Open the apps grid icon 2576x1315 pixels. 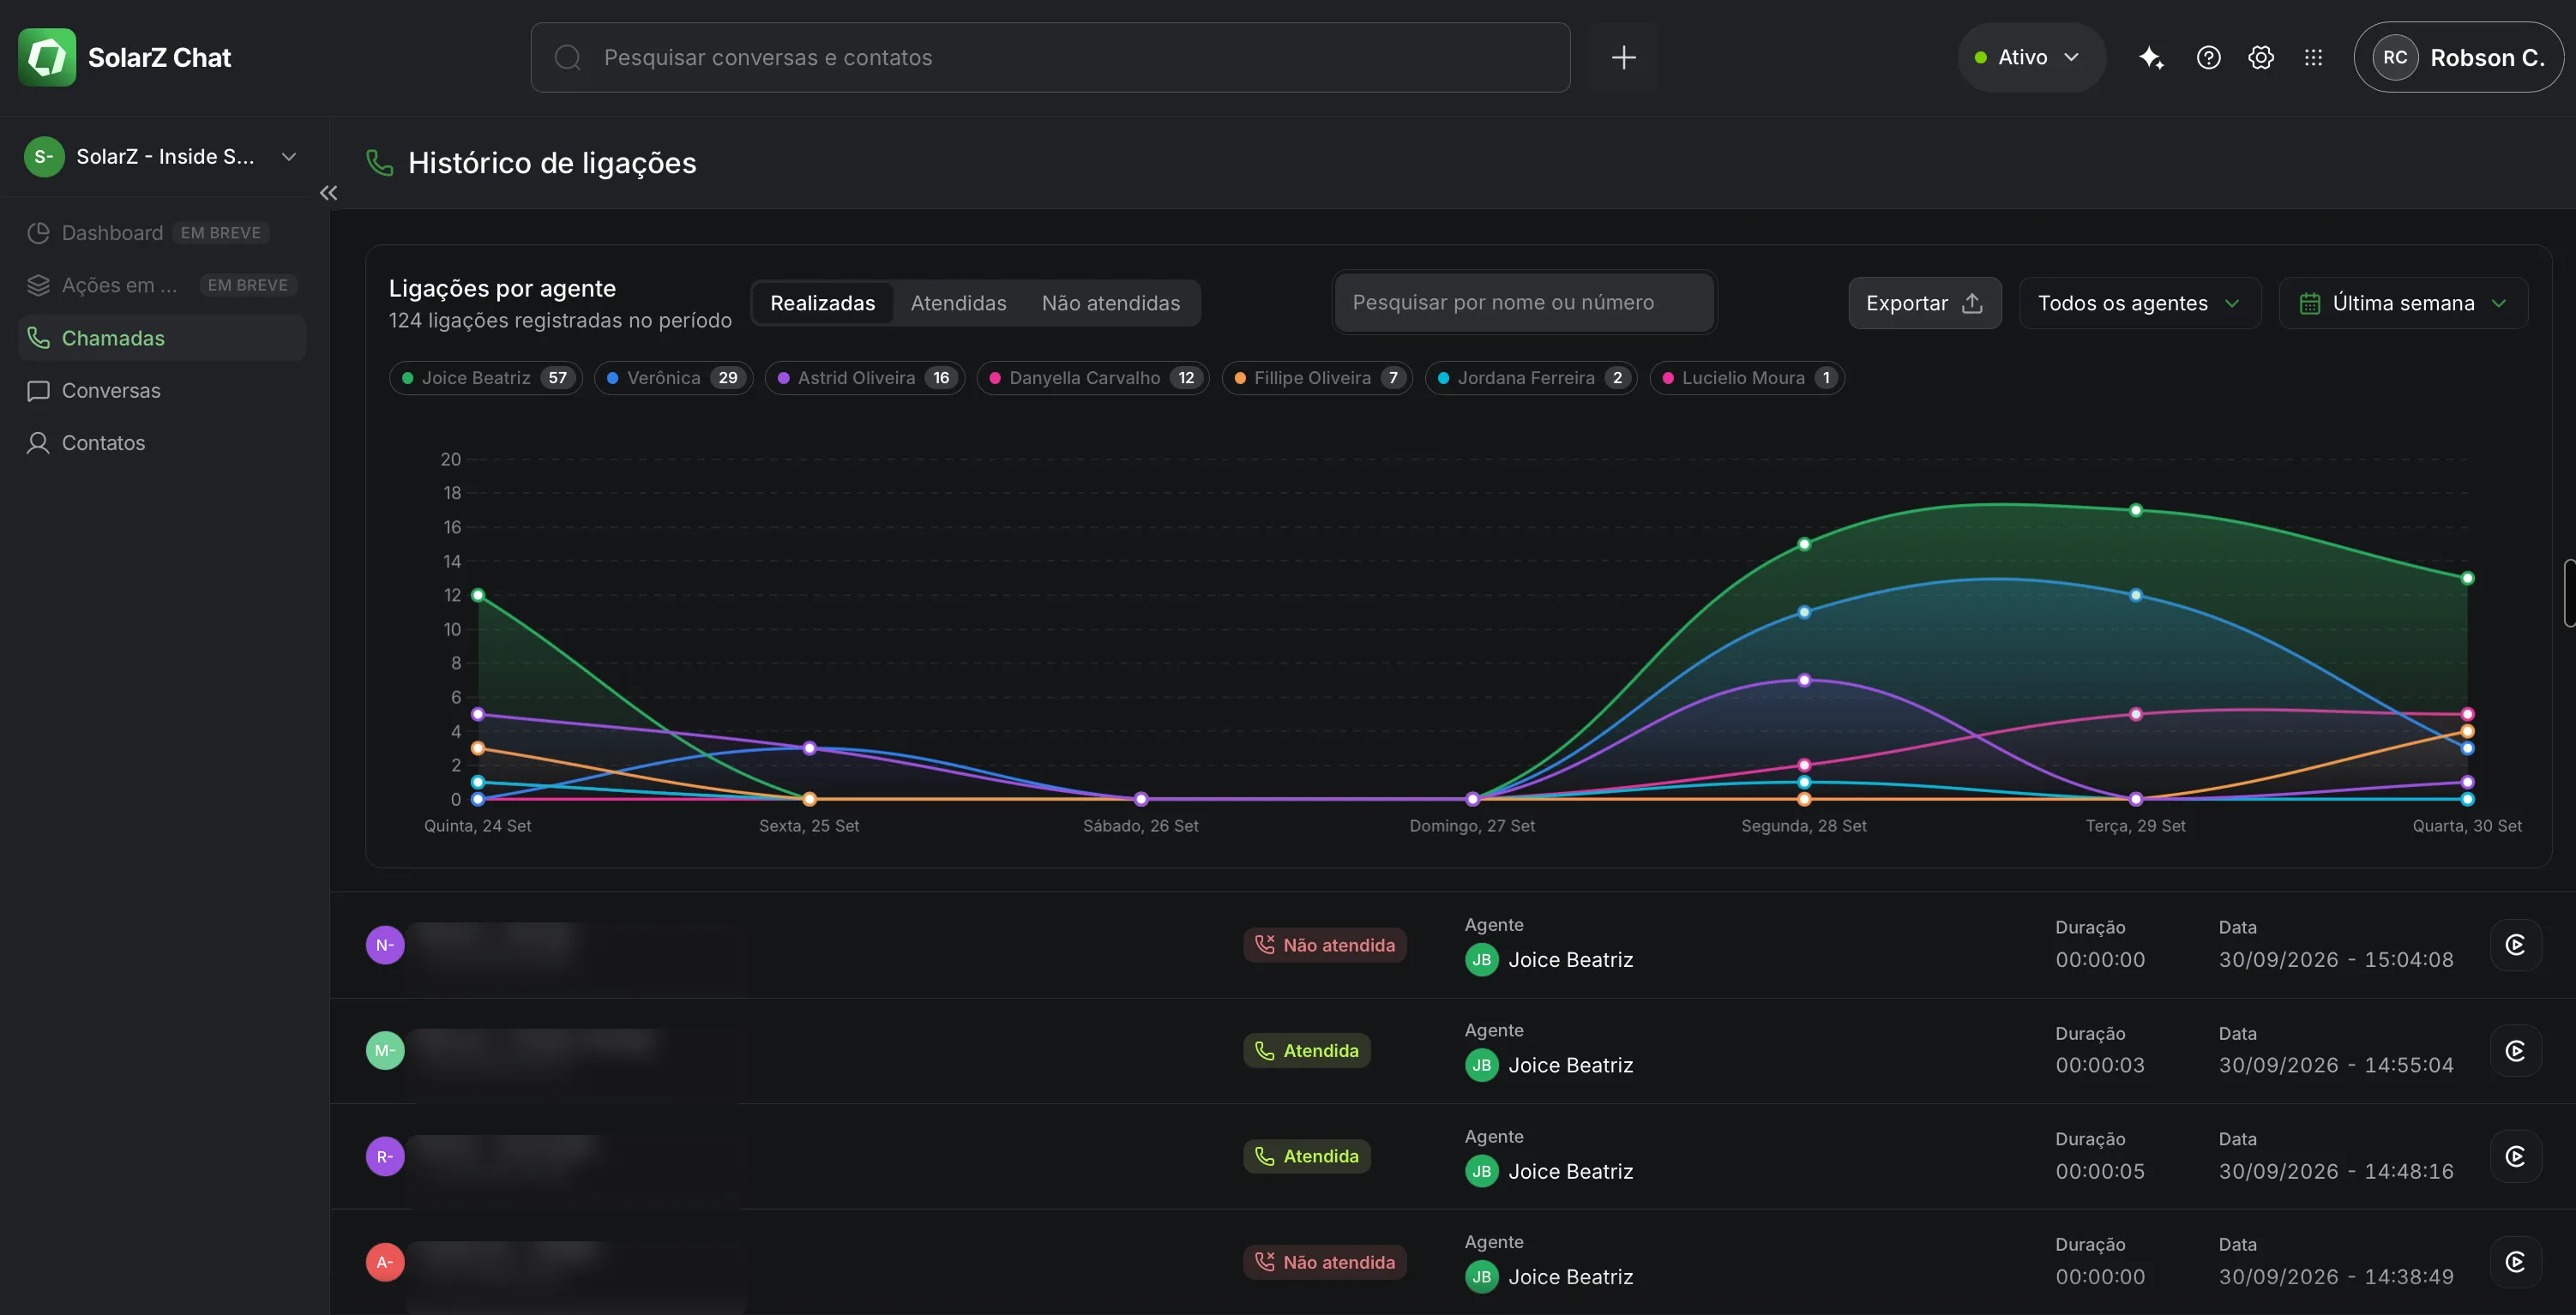coord(2313,58)
